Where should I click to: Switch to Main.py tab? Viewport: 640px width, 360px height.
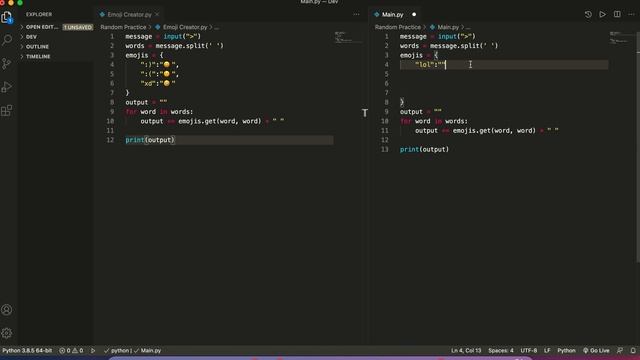[x=393, y=14]
